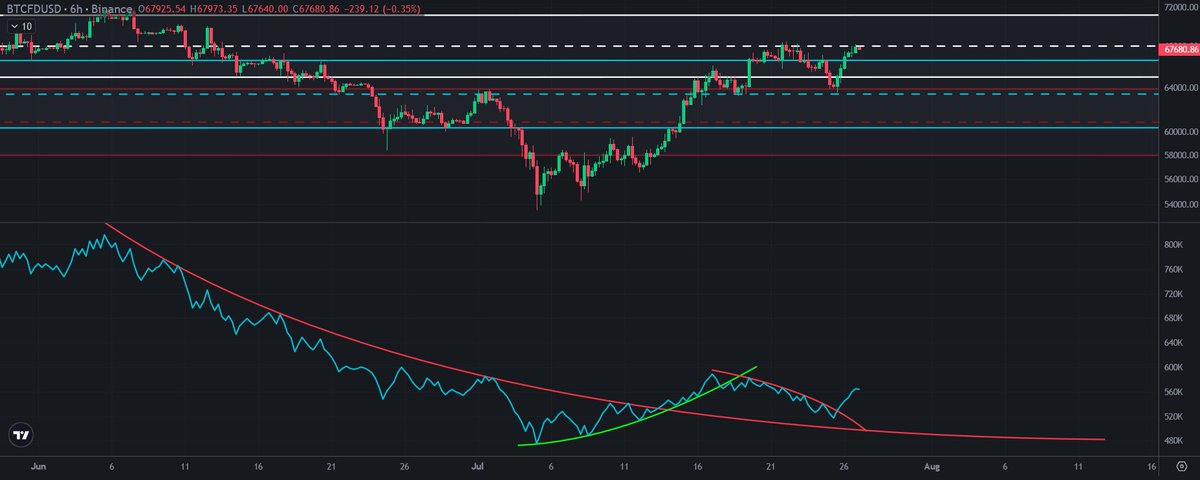The width and height of the screenshot is (1200, 480).
Task: Click the TradingView logo
Action: tap(19, 436)
